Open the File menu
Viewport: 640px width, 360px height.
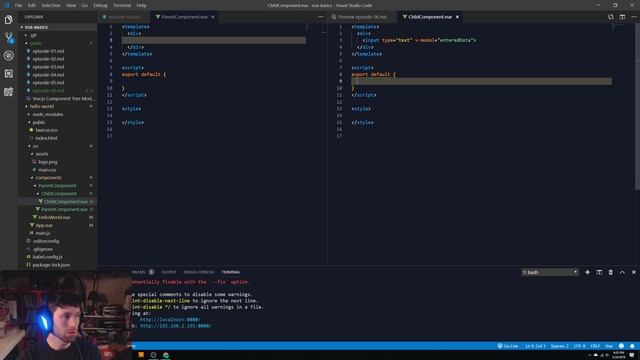[18, 5]
